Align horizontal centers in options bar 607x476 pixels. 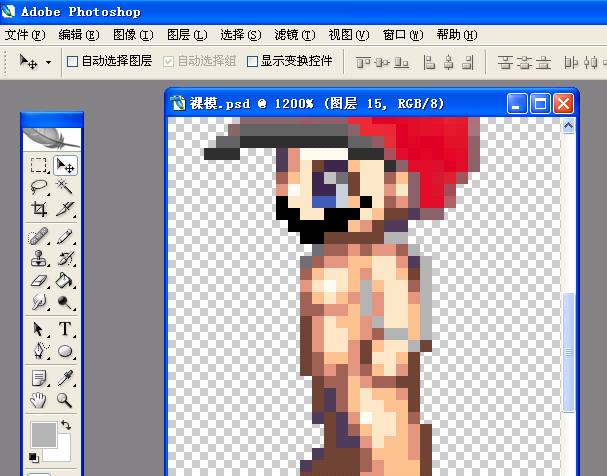(x=448, y=62)
